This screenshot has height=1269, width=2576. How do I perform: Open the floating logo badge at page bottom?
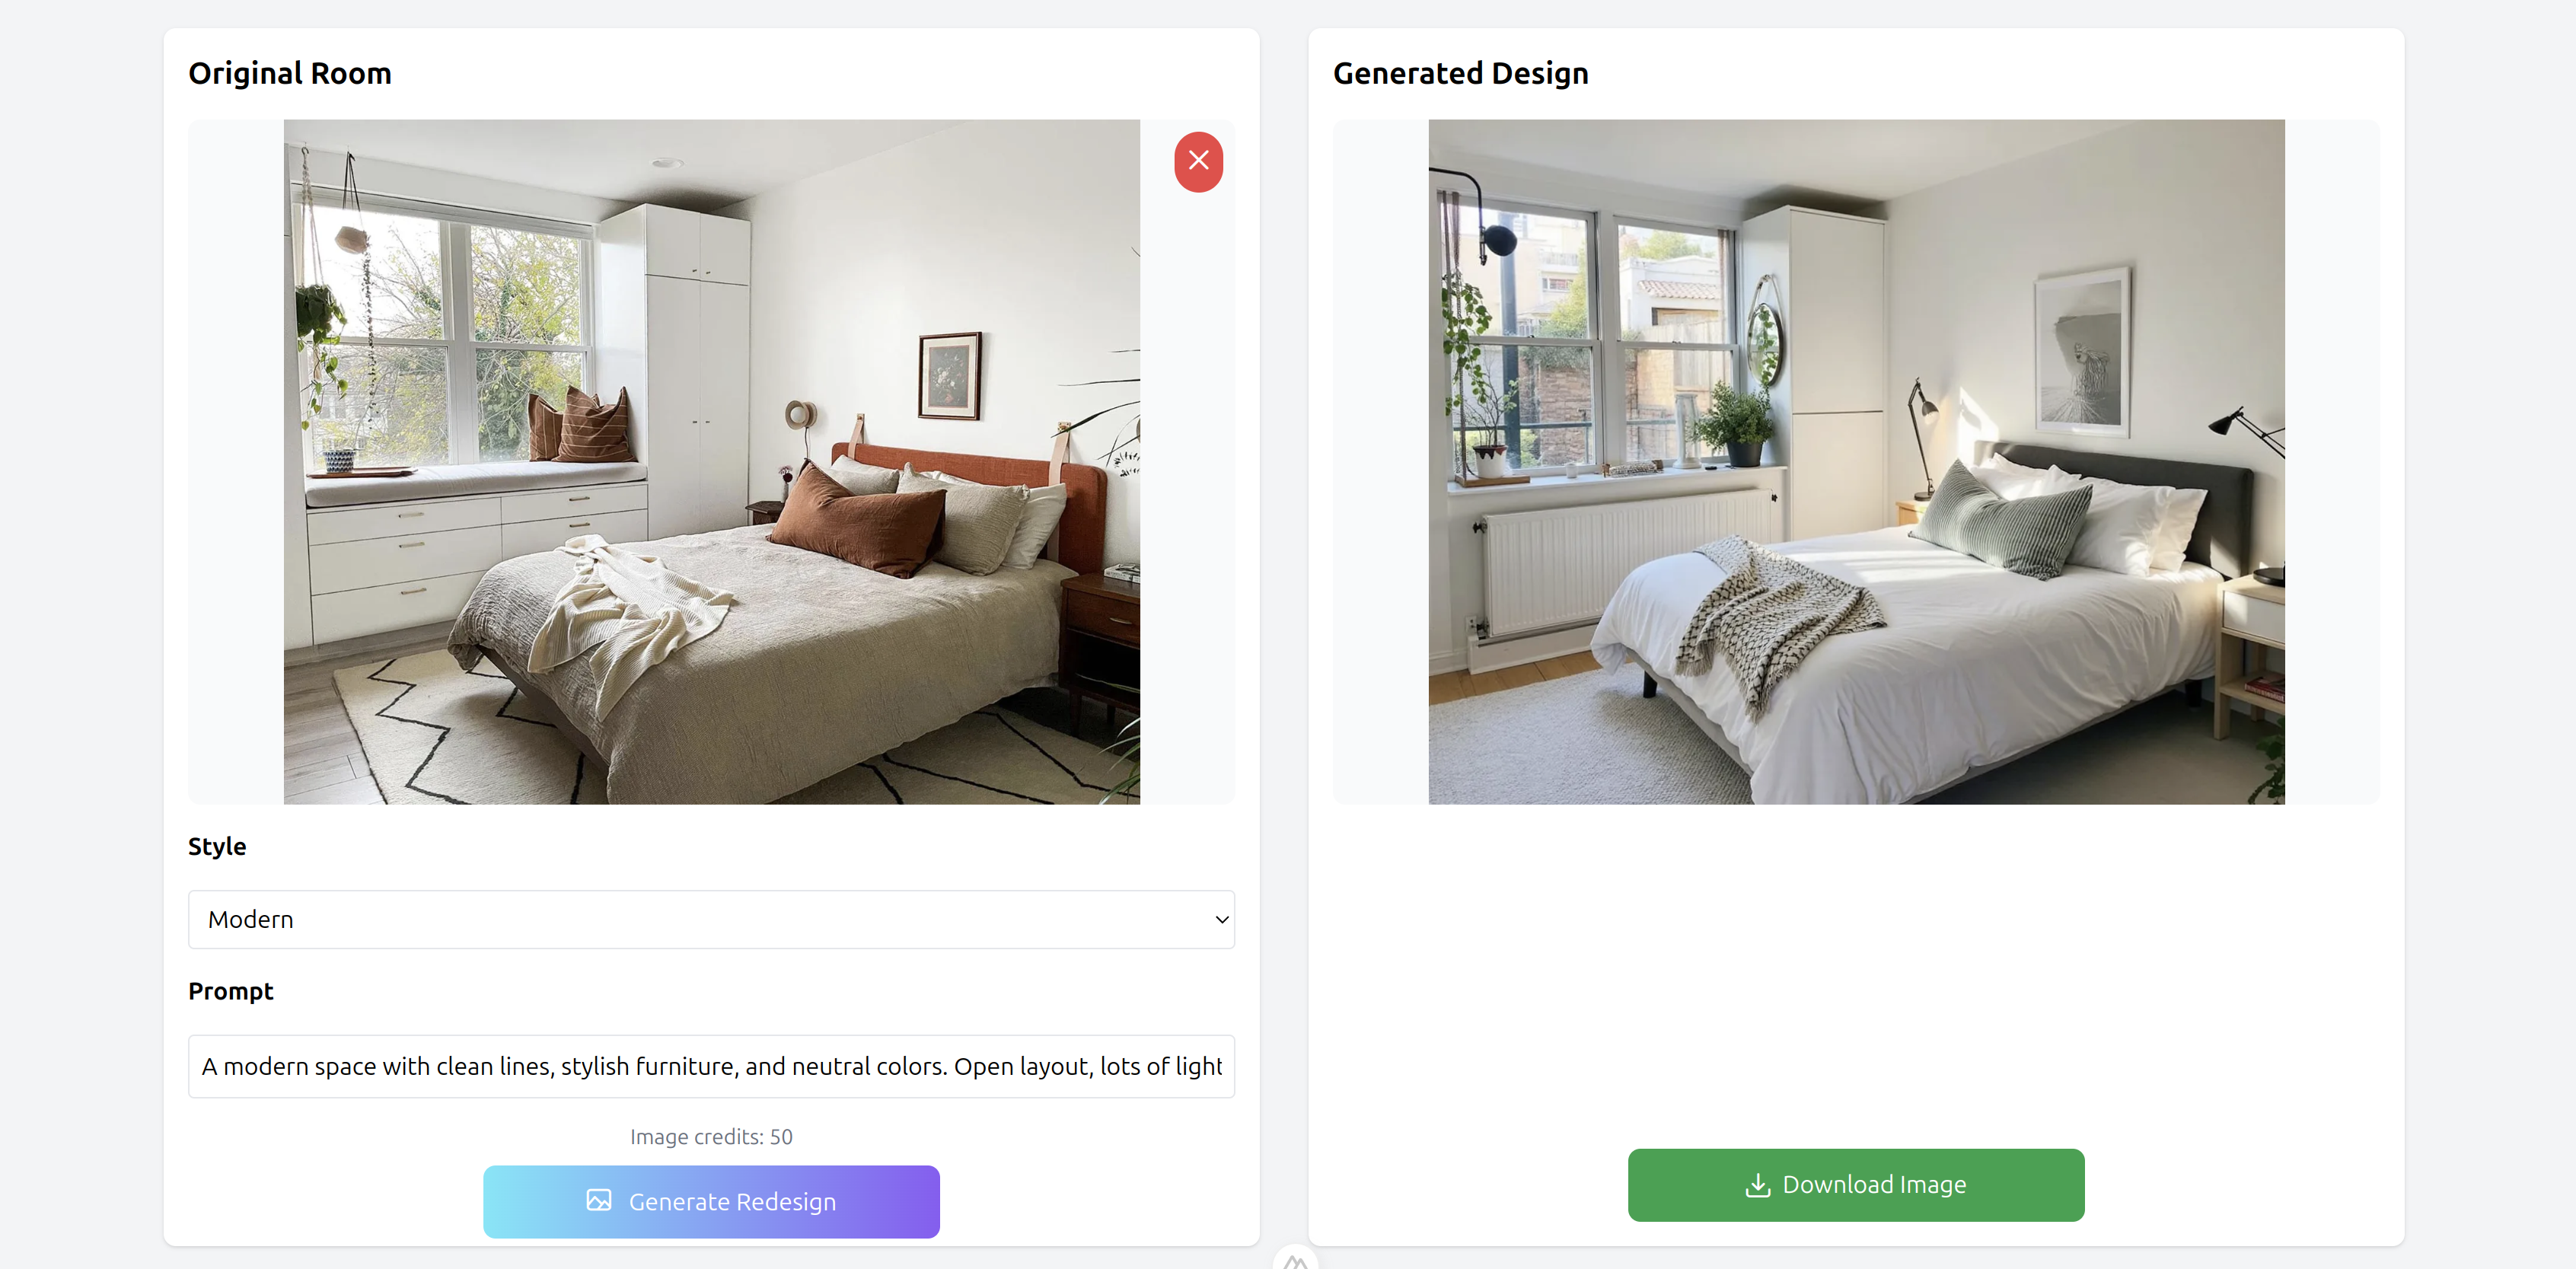tap(1295, 1258)
